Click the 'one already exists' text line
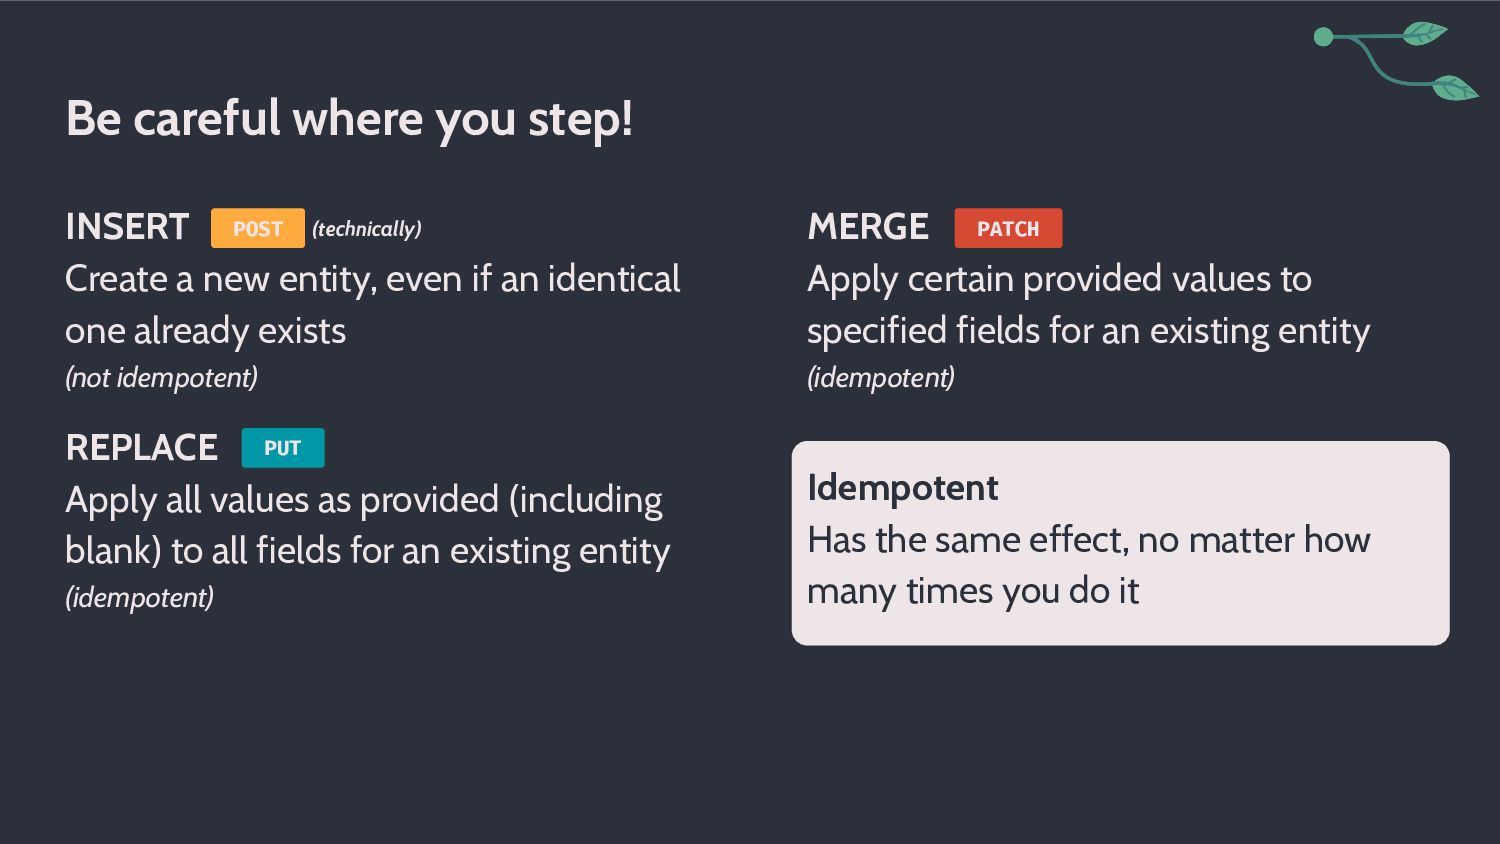1500x844 pixels. (x=206, y=331)
